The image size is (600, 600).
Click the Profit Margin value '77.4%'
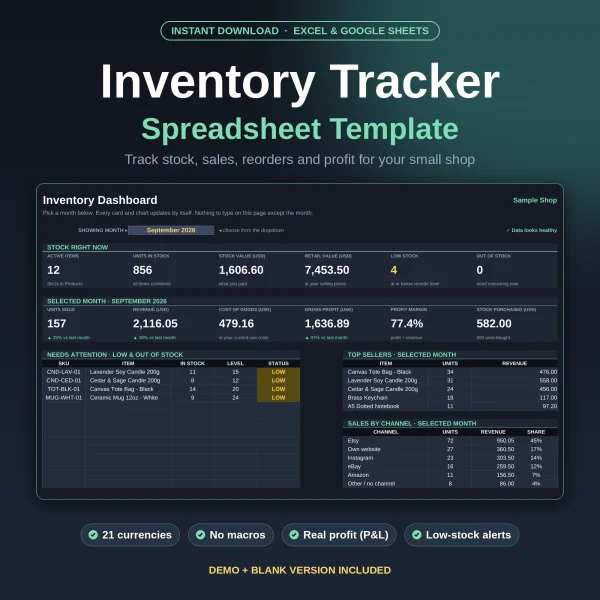407,324
